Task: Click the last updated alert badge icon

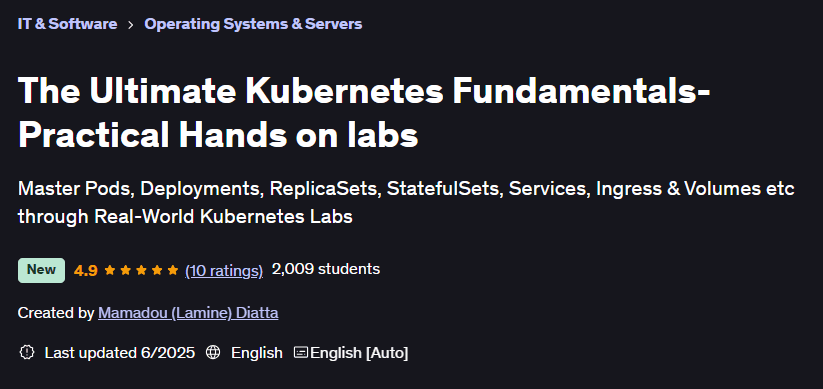Action: coord(27,352)
